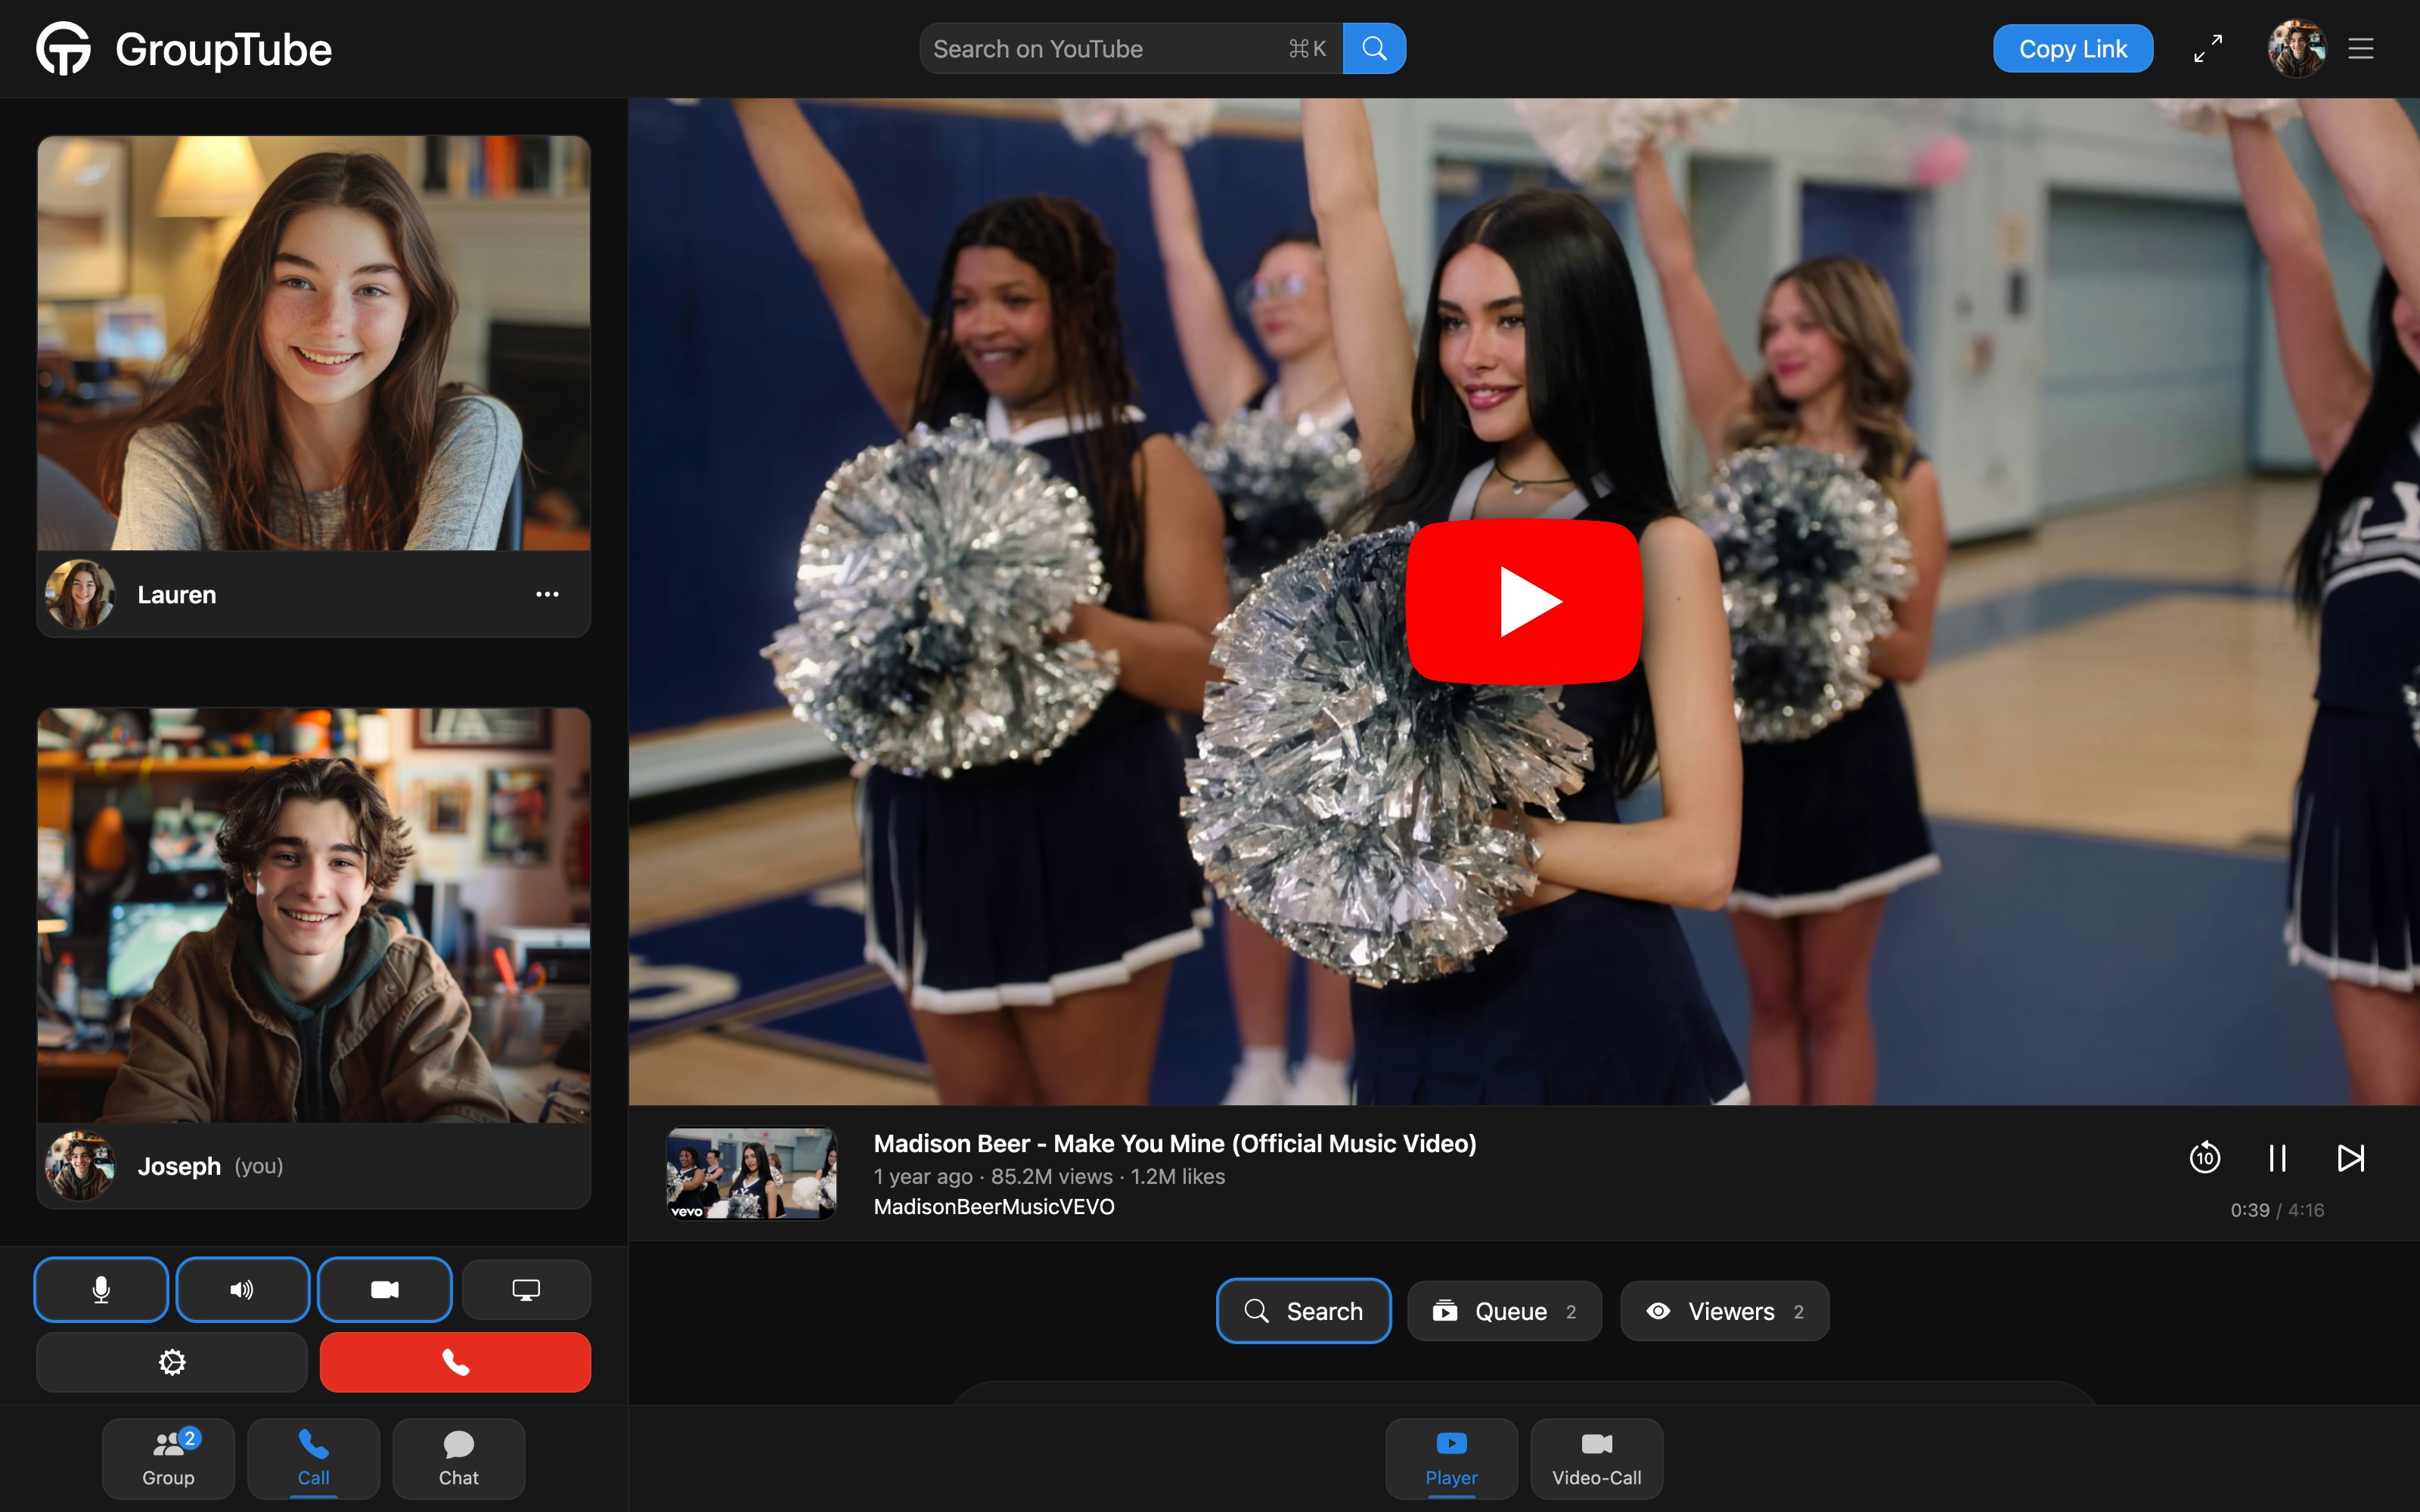
Task: Open the video Queue
Action: pos(1504,1311)
